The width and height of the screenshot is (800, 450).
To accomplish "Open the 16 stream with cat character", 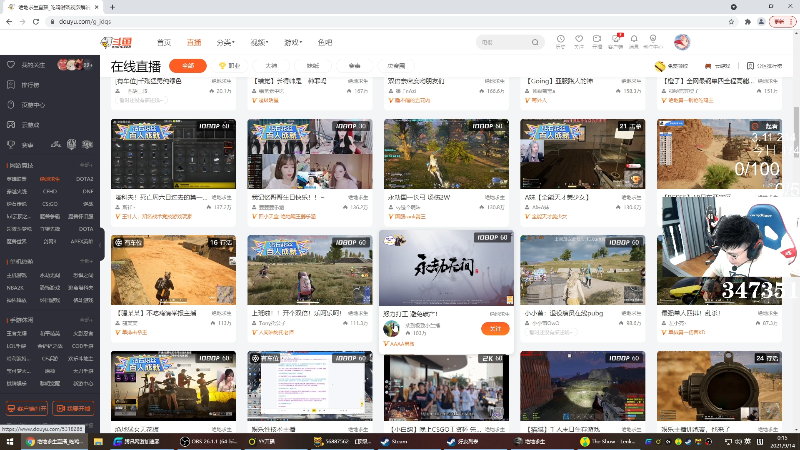I will pos(173,270).
